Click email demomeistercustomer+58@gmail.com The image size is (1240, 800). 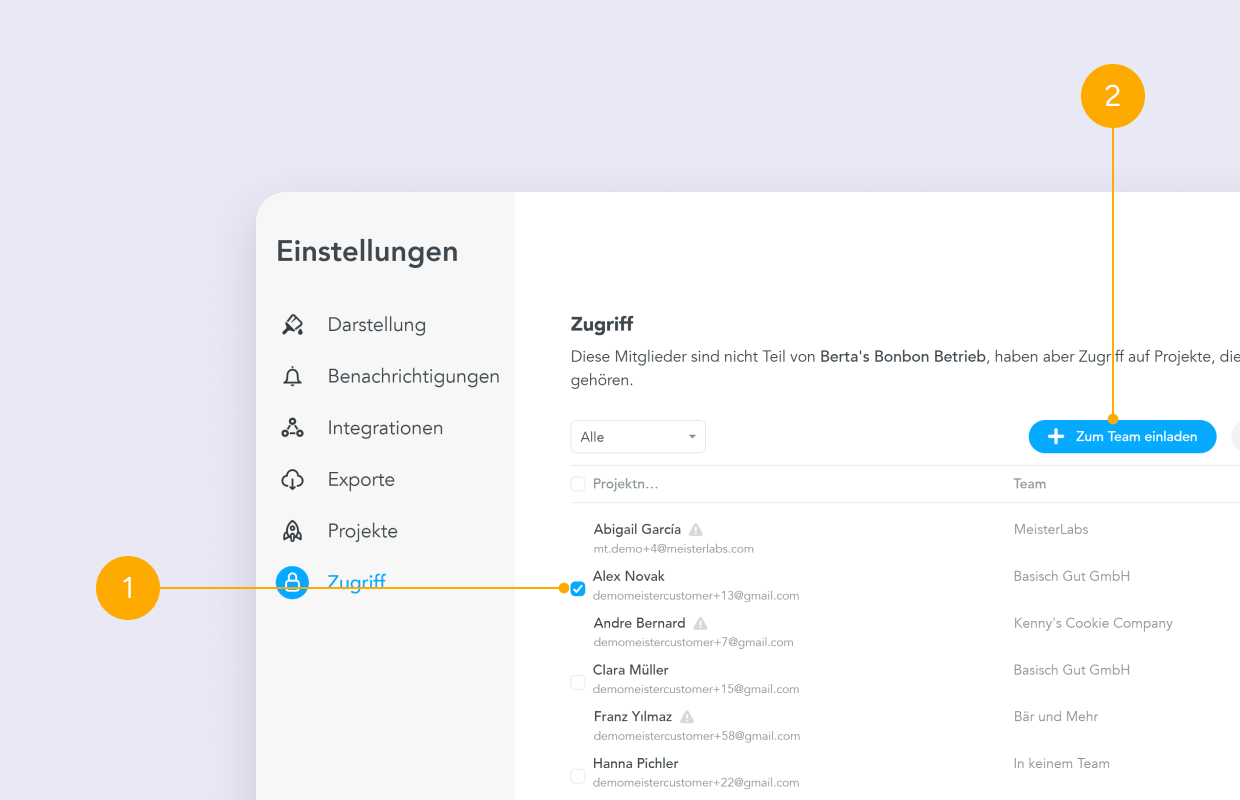(x=696, y=736)
